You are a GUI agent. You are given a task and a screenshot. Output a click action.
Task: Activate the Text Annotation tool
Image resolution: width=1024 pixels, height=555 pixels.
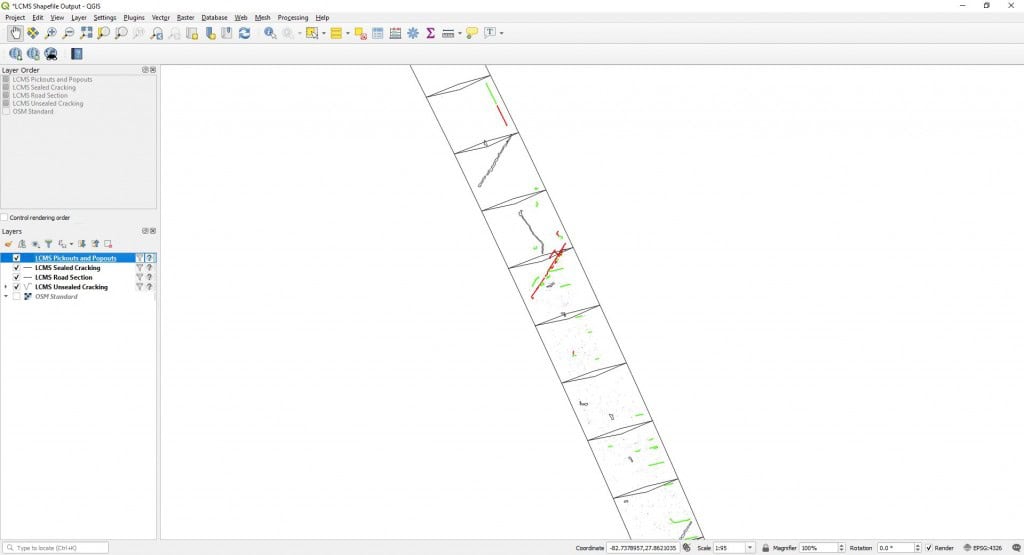coord(490,33)
